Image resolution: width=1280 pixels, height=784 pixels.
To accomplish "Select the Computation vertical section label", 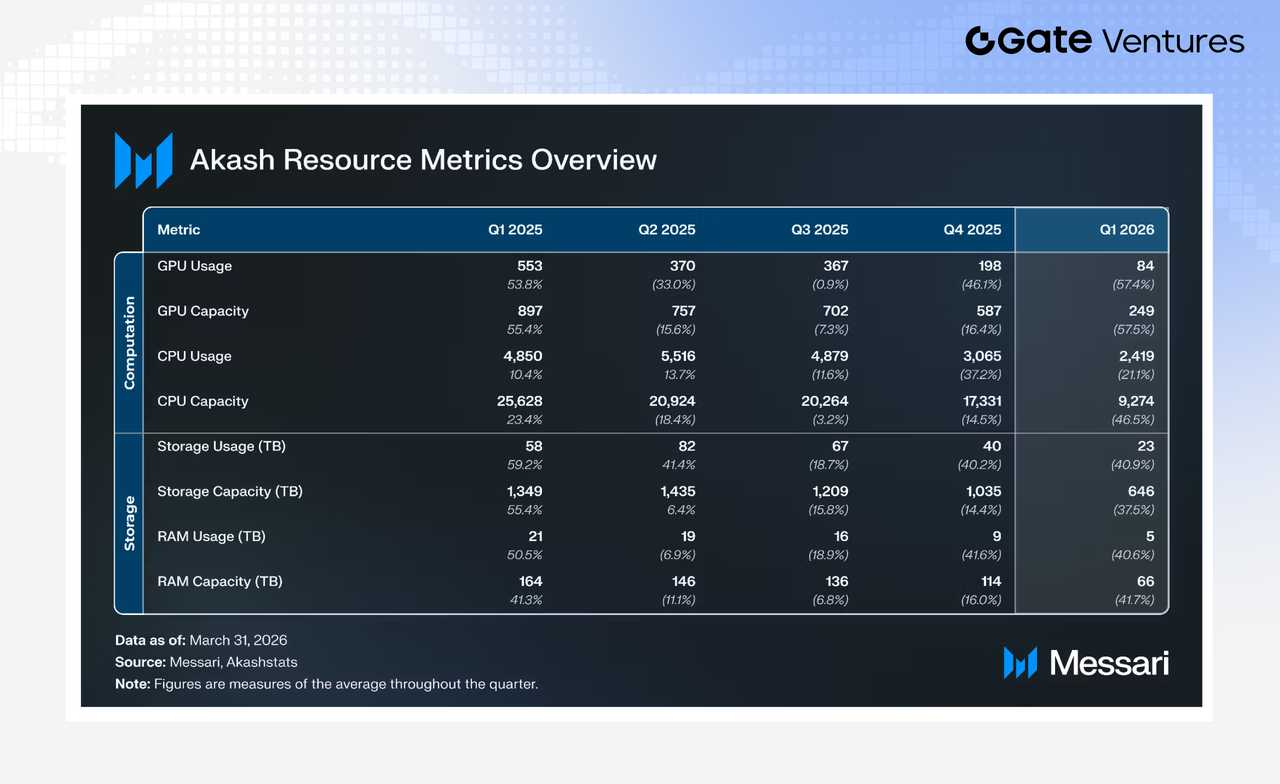I will pyautogui.click(x=129, y=342).
